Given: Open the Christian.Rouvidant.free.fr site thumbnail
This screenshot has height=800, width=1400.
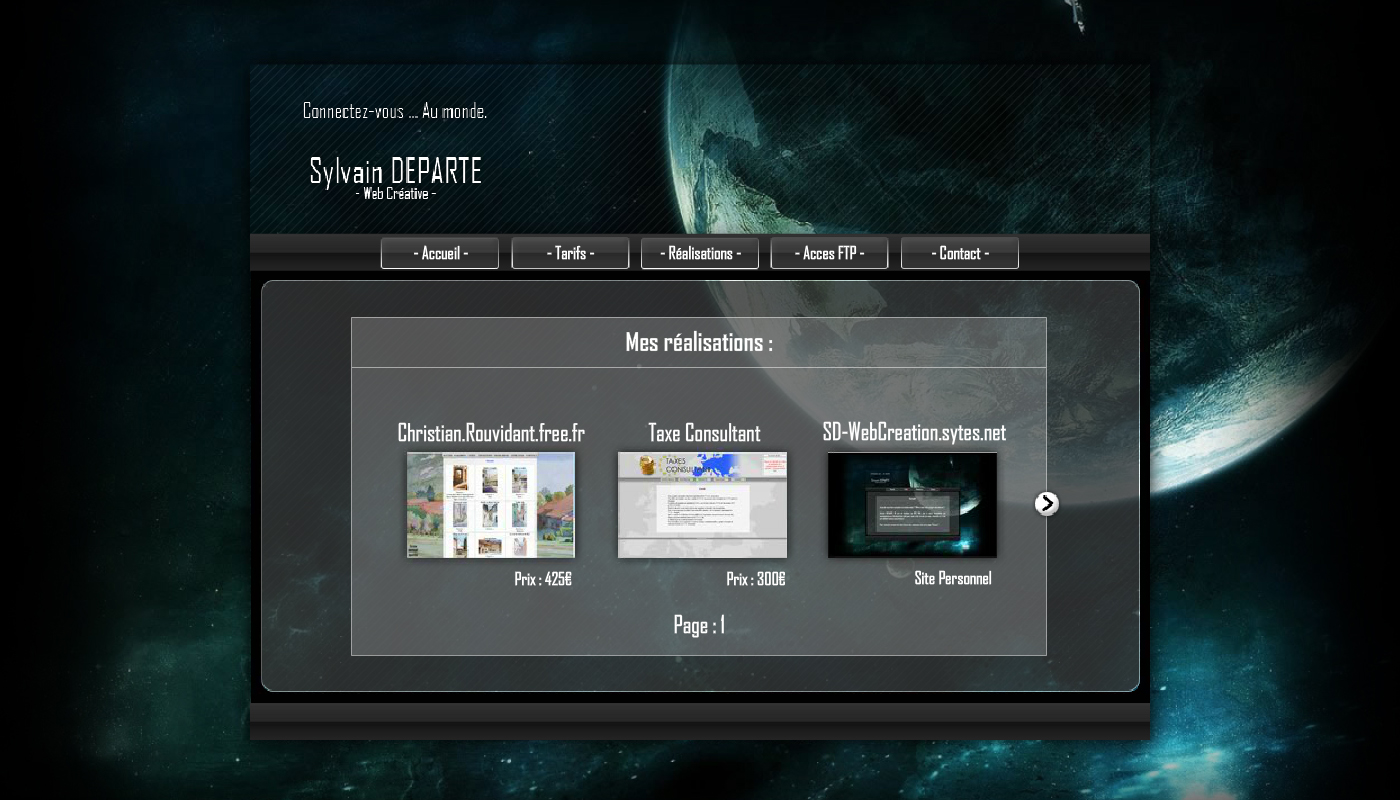Looking at the screenshot, I should pos(490,505).
